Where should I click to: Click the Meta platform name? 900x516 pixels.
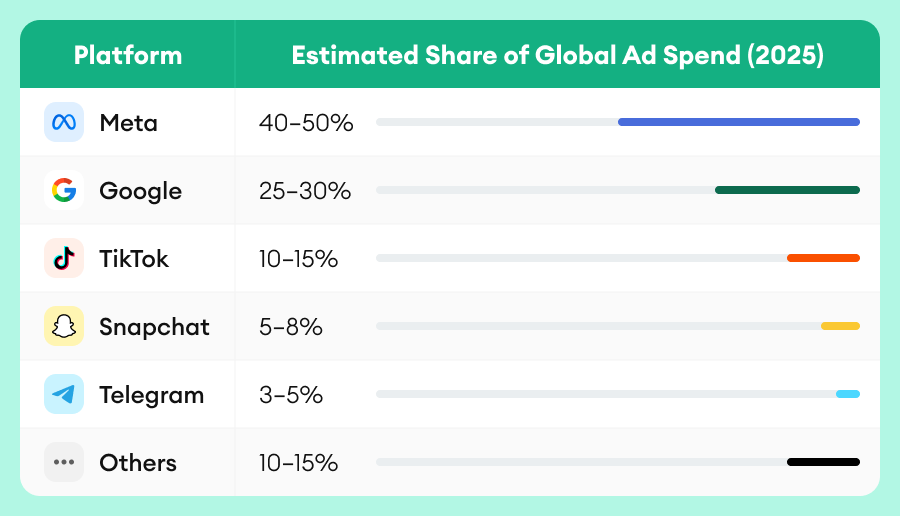[x=128, y=123]
